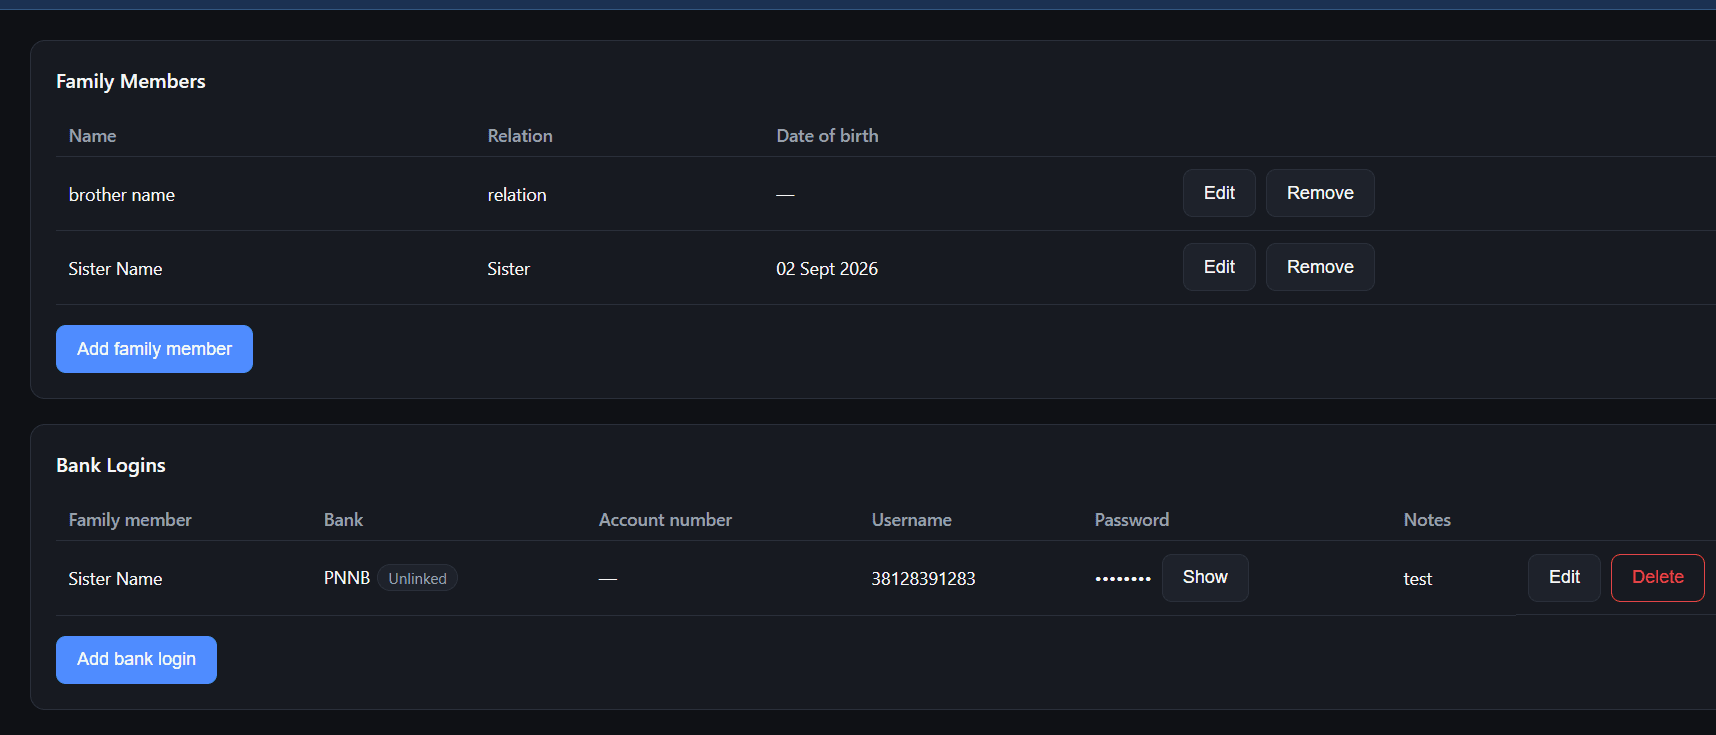
Task: Click Sister Name in Family Members table
Action: coord(115,269)
